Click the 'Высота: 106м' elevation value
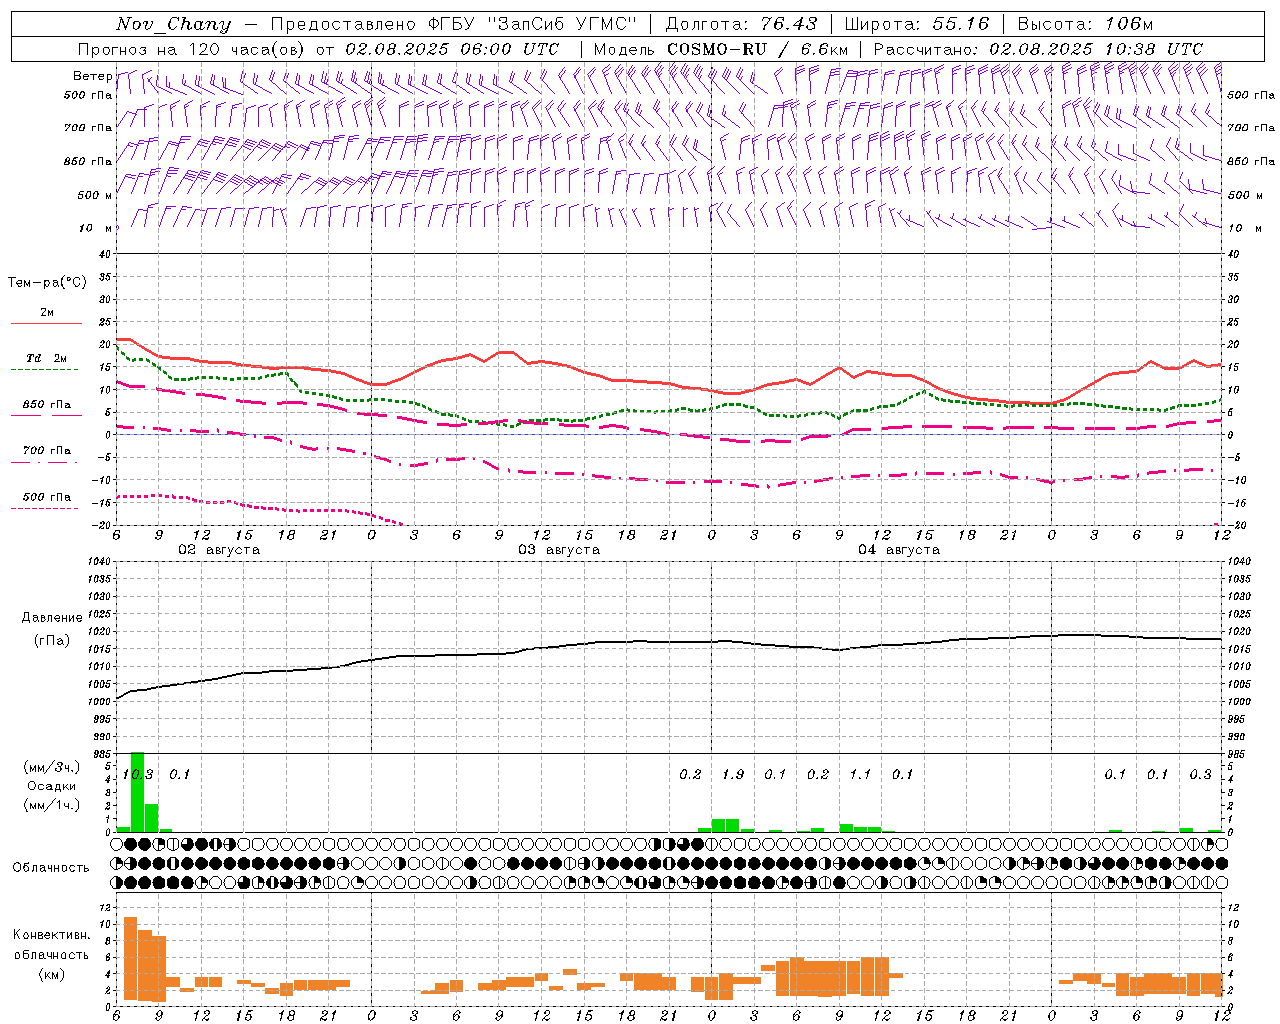 (x=1085, y=24)
